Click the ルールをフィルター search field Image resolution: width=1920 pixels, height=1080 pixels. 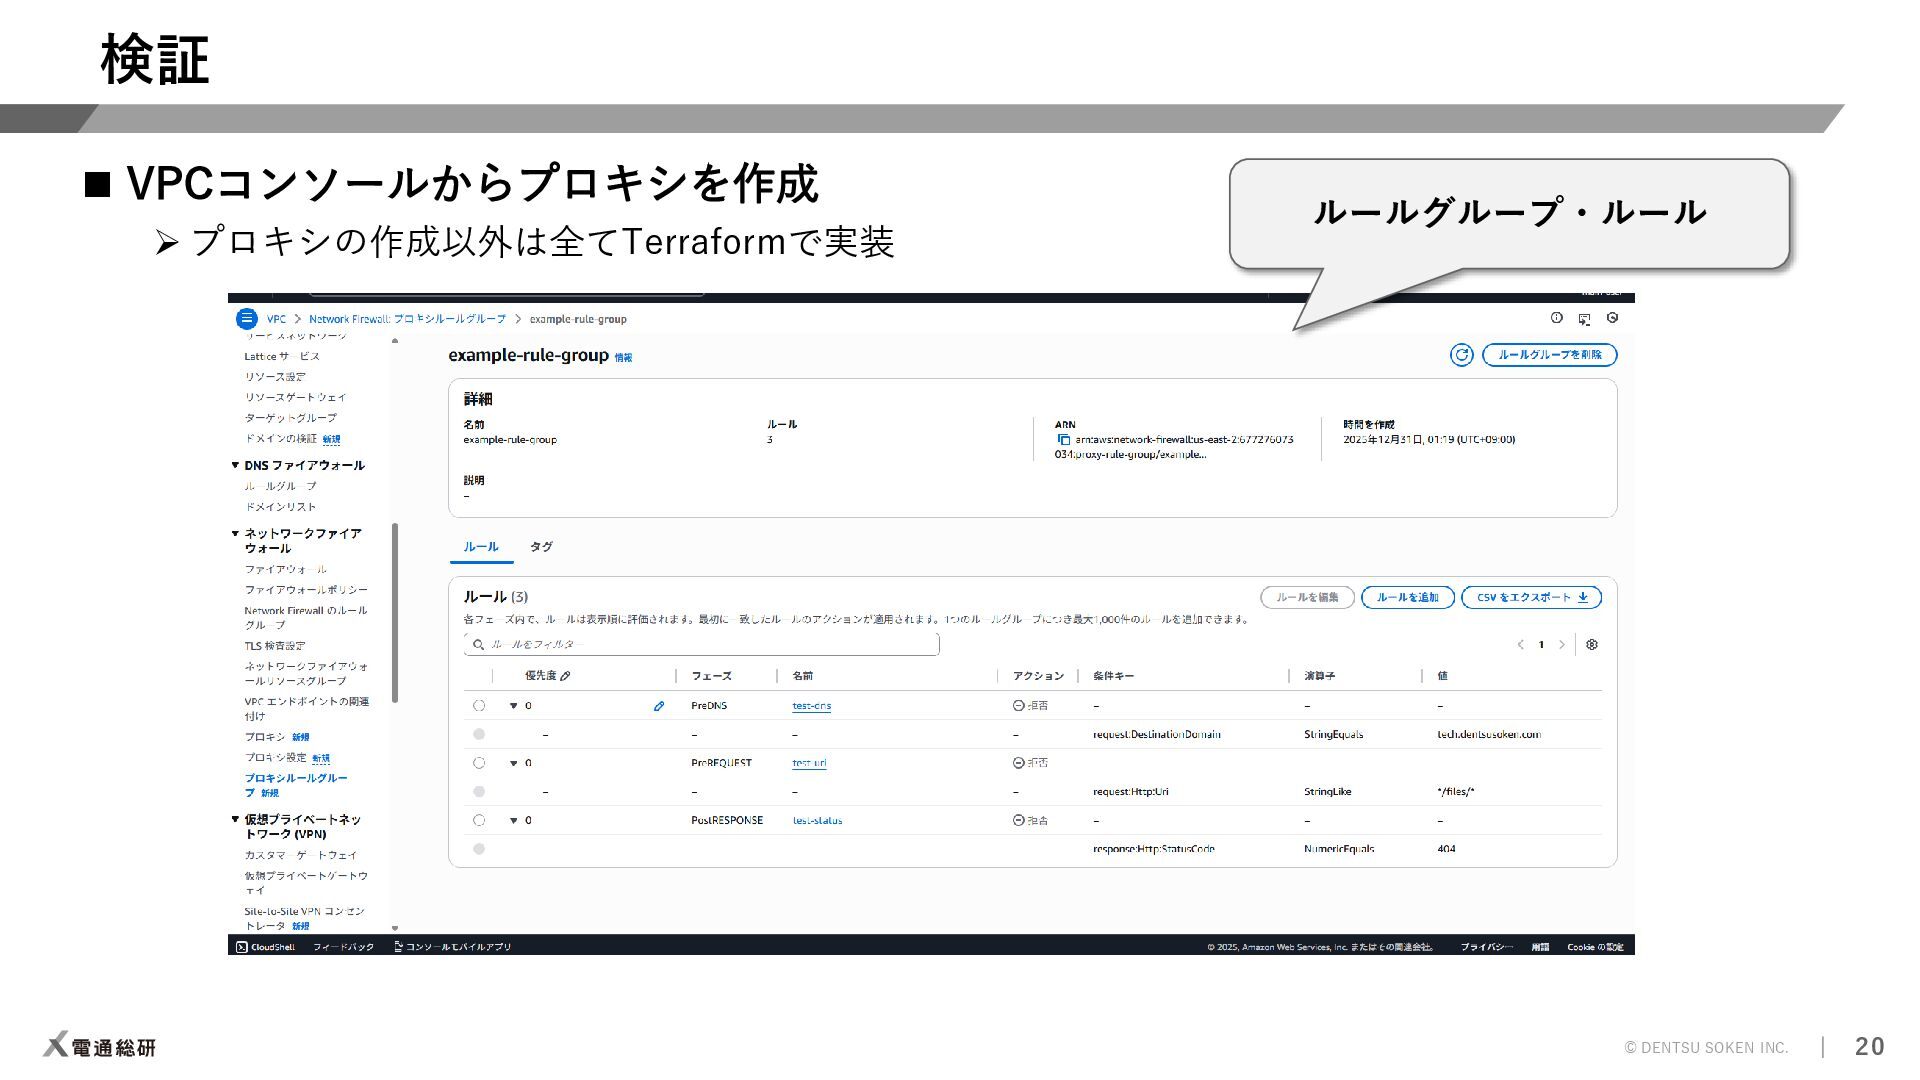(702, 645)
